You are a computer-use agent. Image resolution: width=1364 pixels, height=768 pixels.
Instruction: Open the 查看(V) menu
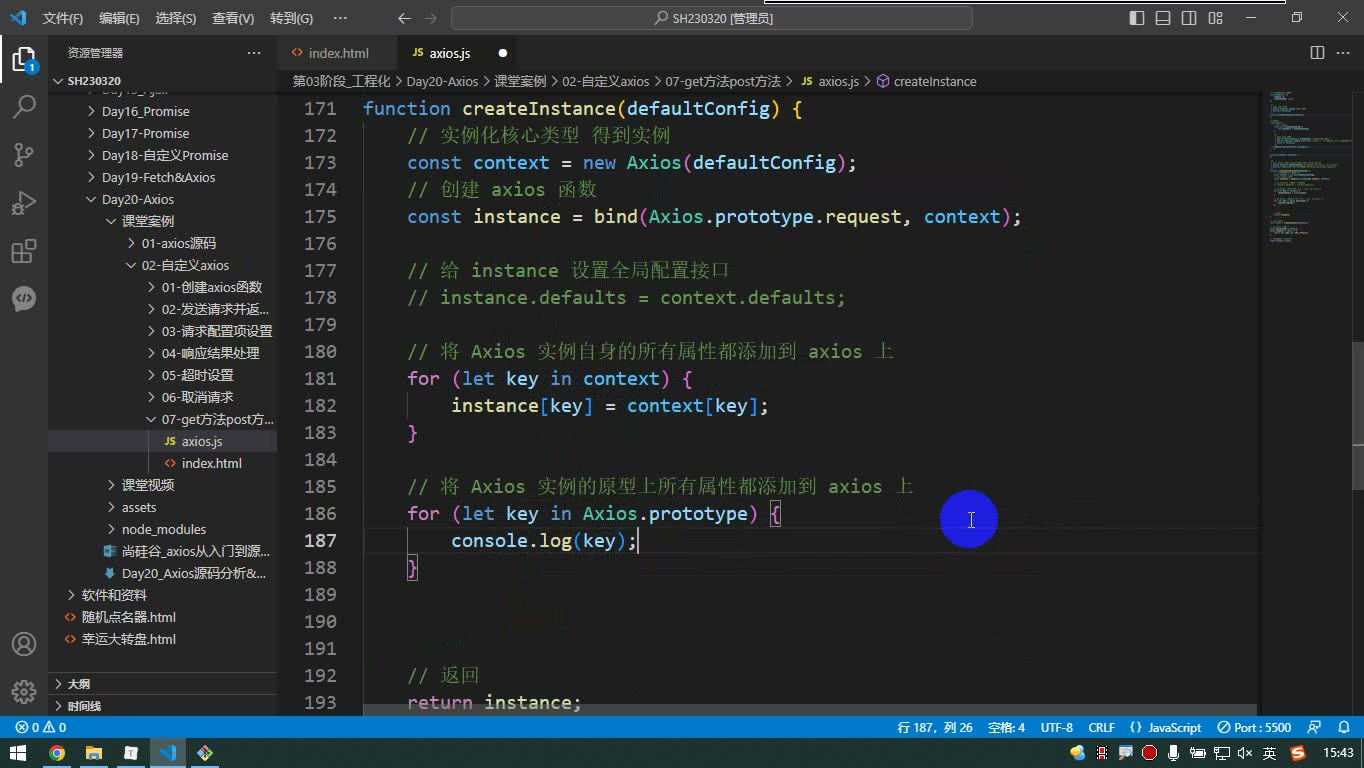click(x=233, y=18)
